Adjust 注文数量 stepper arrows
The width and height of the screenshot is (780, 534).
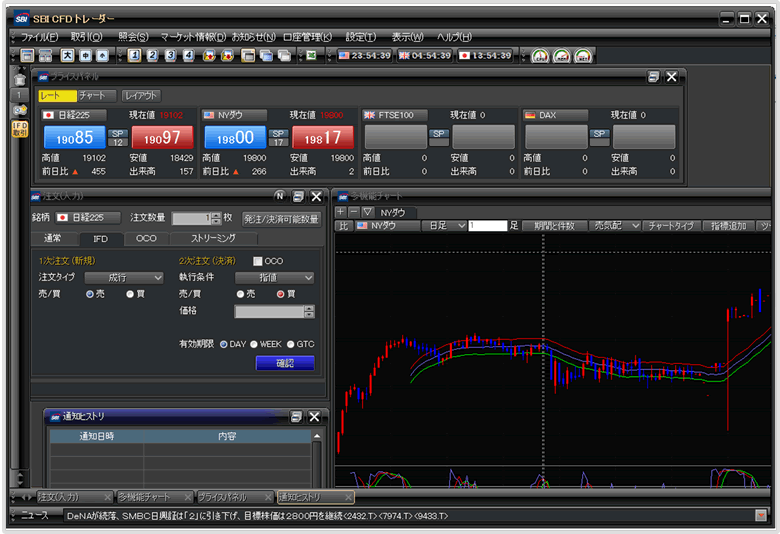pyautogui.click(x=216, y=218)
